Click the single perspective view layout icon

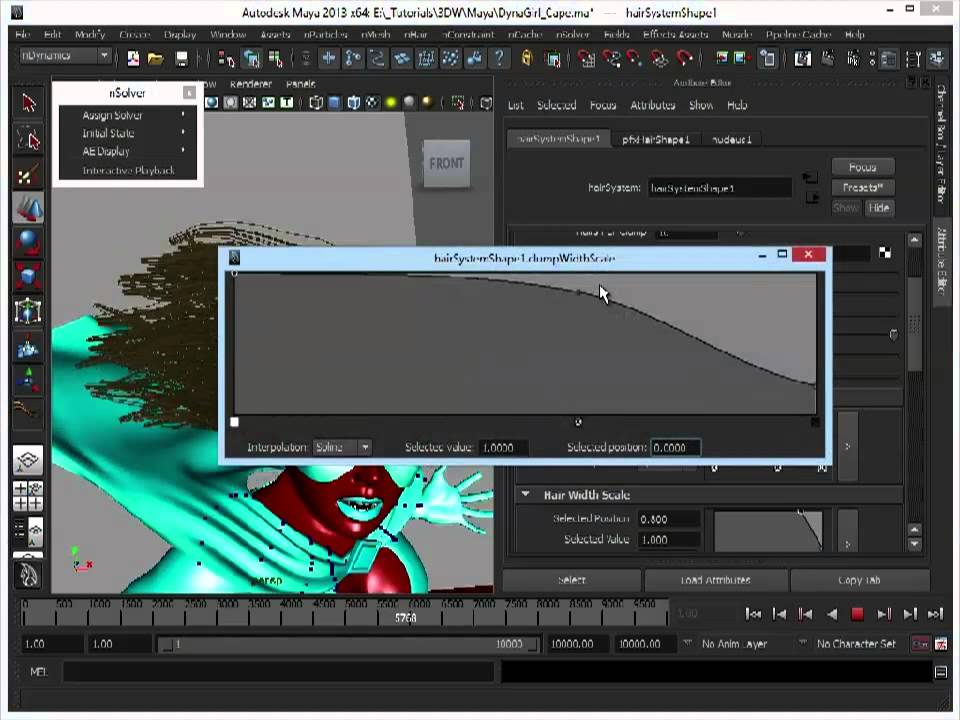28,460
